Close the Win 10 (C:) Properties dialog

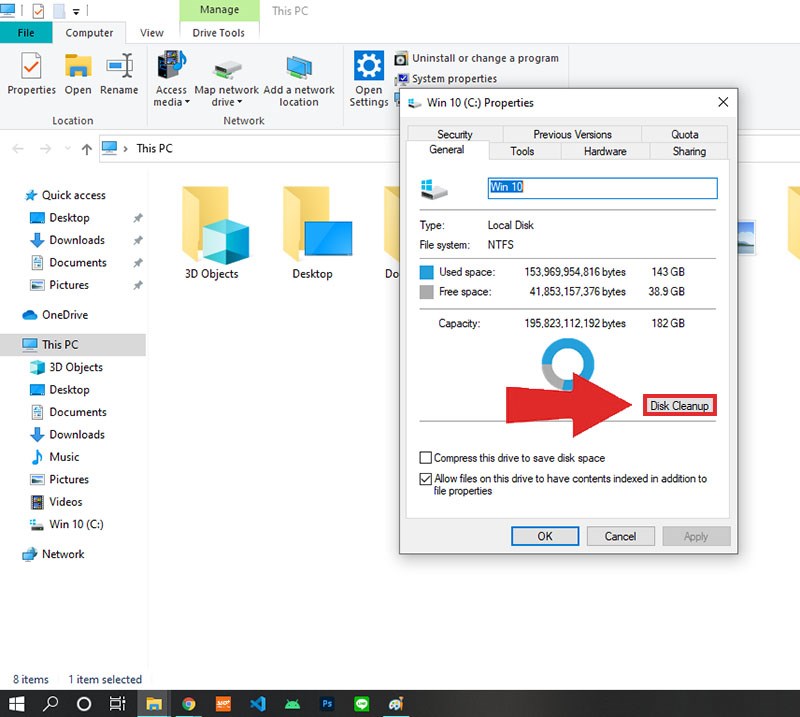pos(723,102)
